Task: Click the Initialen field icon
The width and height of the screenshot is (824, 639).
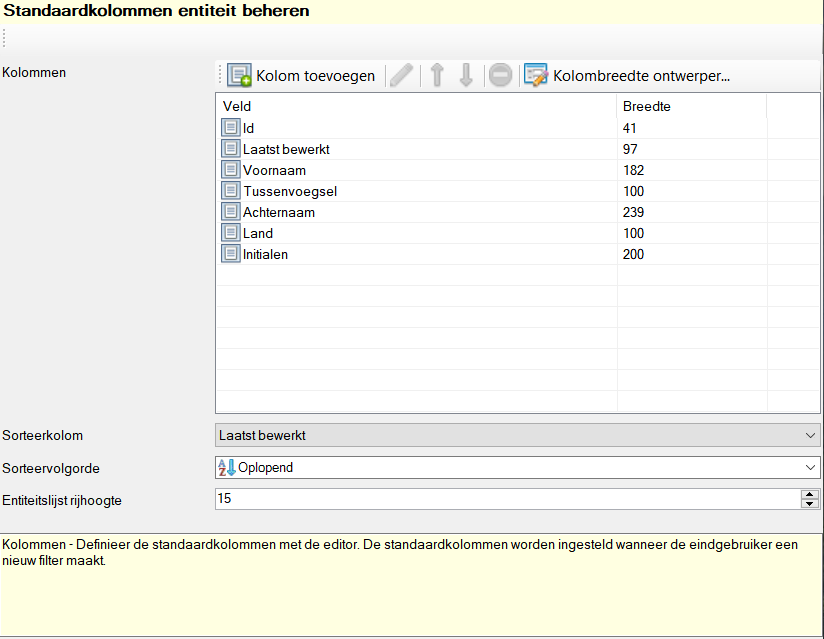Action: 231,254
